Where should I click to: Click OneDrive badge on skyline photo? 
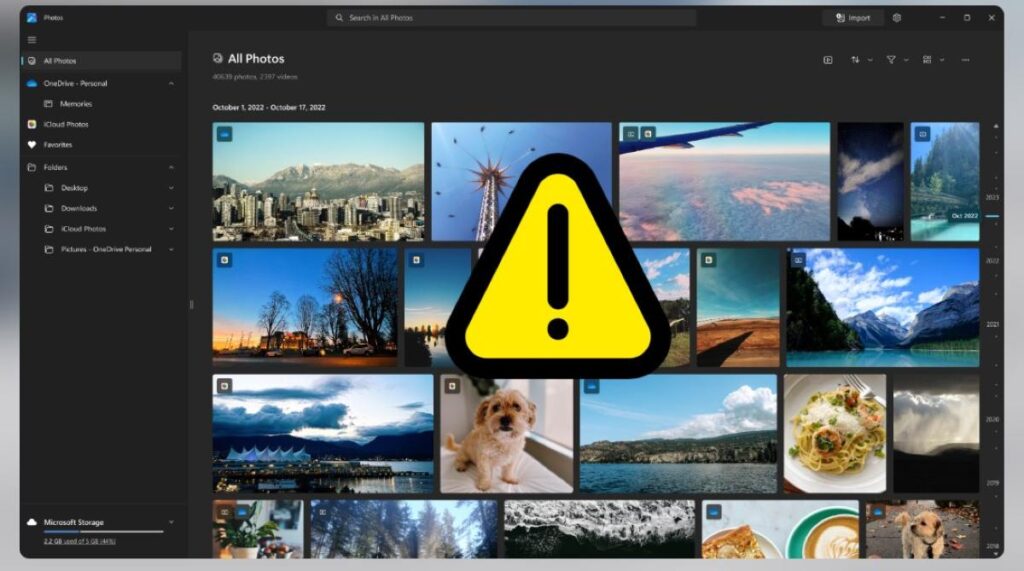(x=224, y=134)
